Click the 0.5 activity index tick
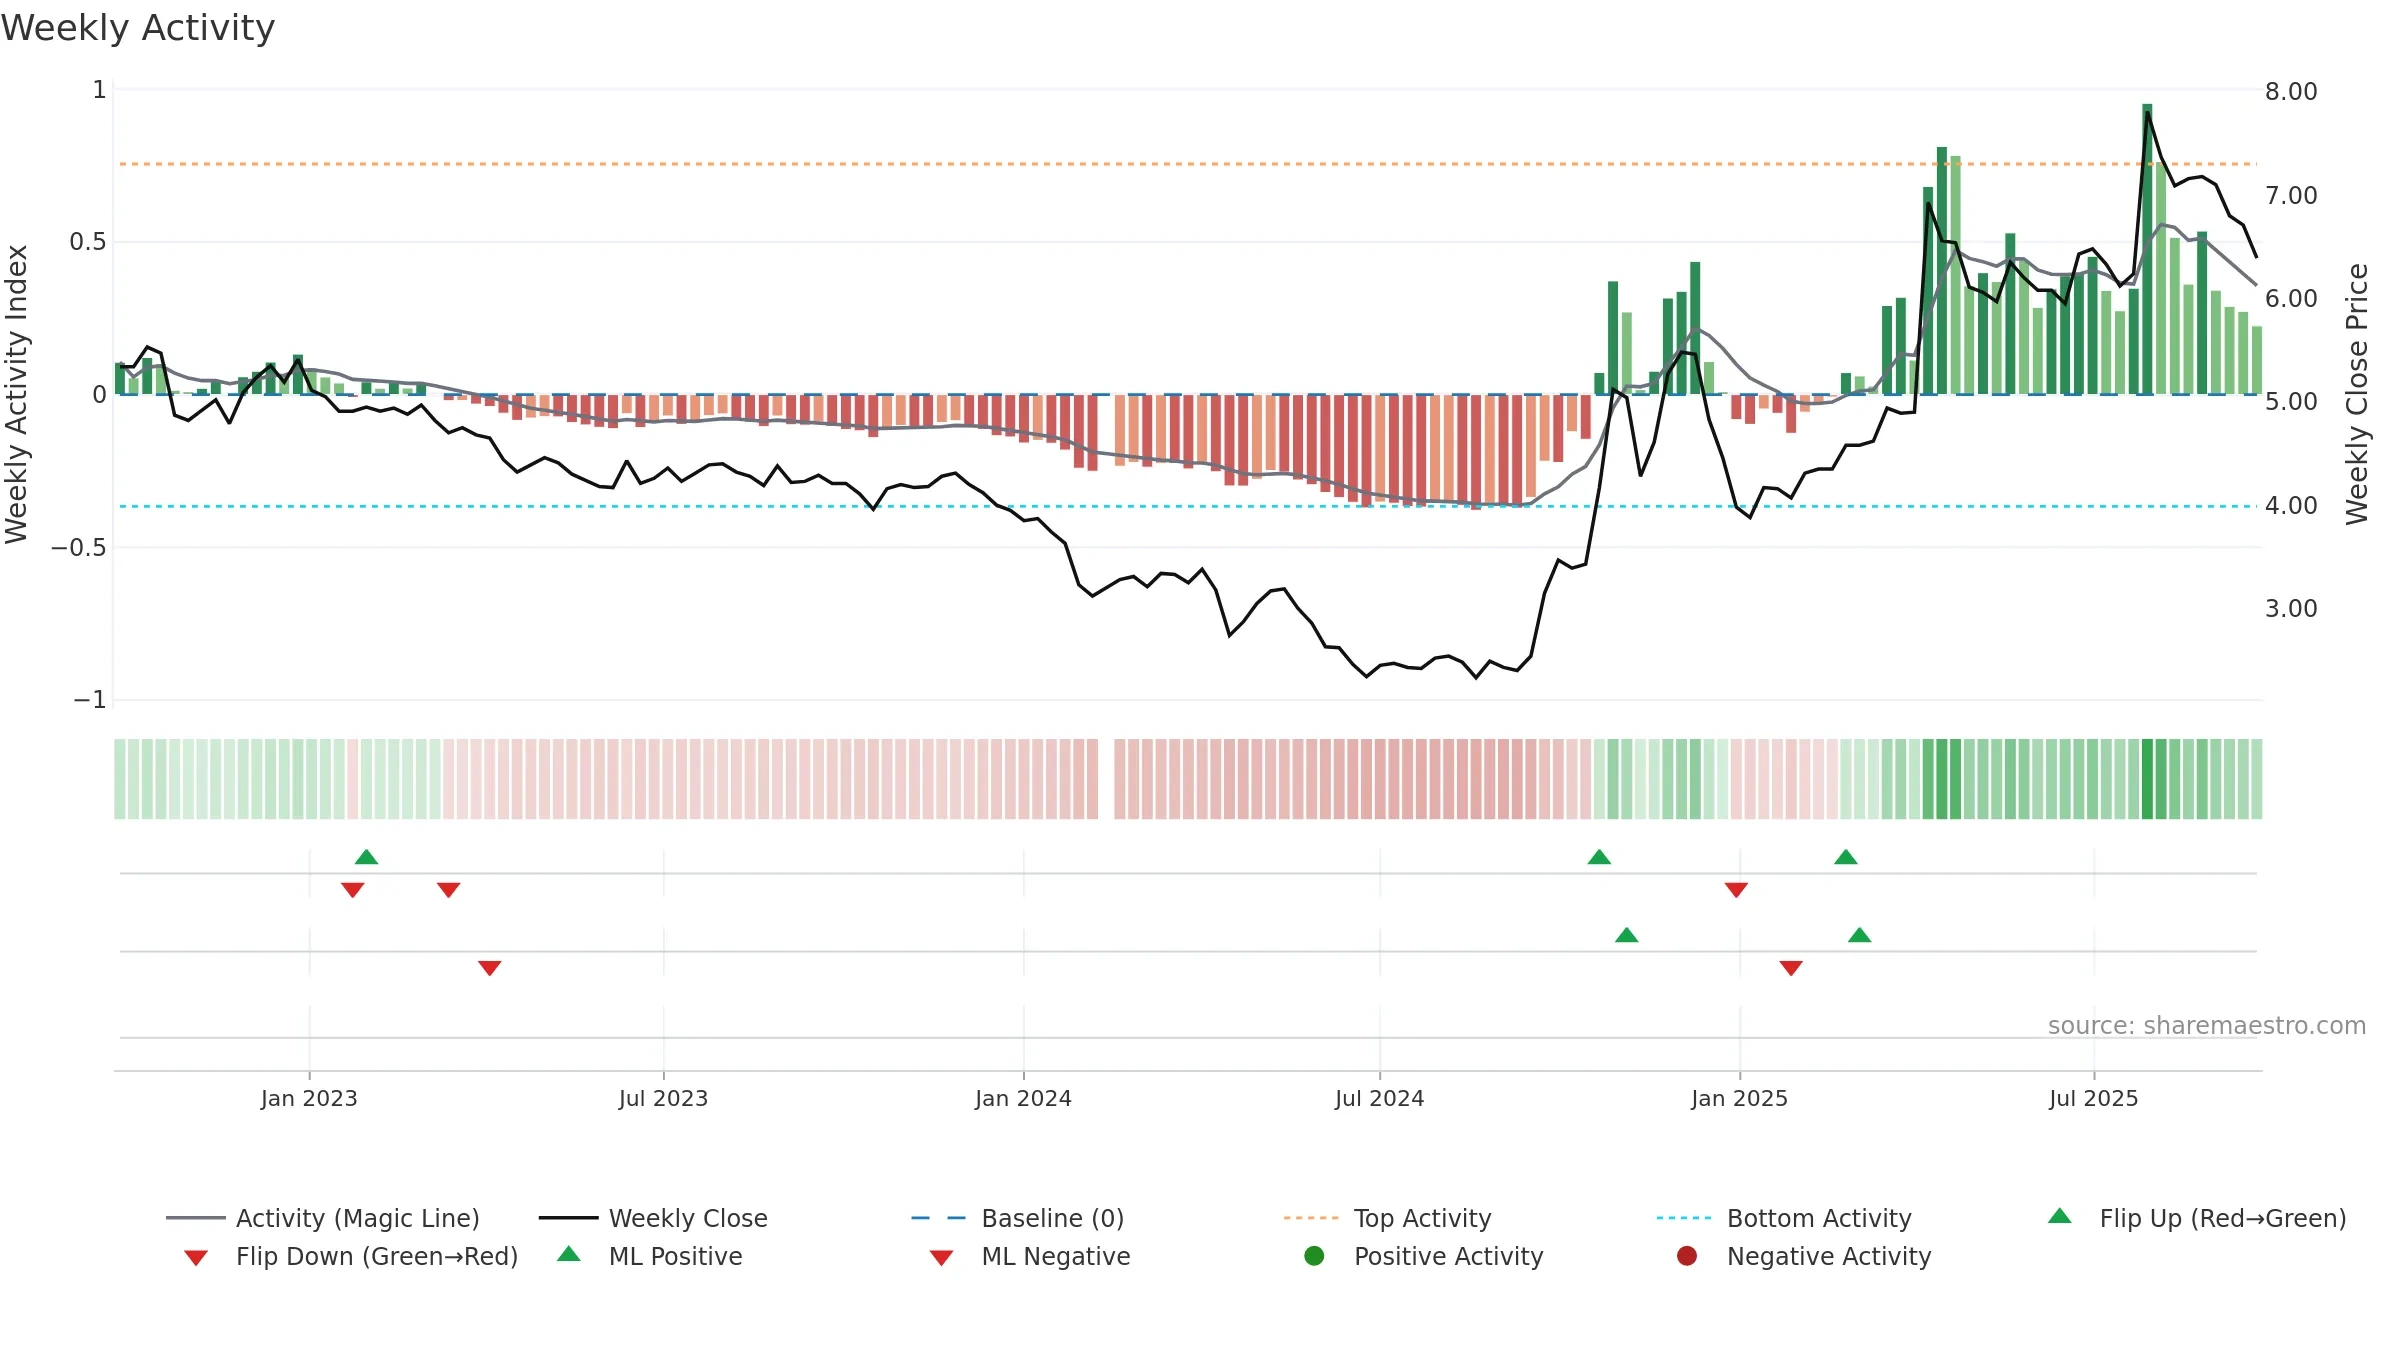Image resolution: width=2400 pixels, height=1350 pixels. 87,242
